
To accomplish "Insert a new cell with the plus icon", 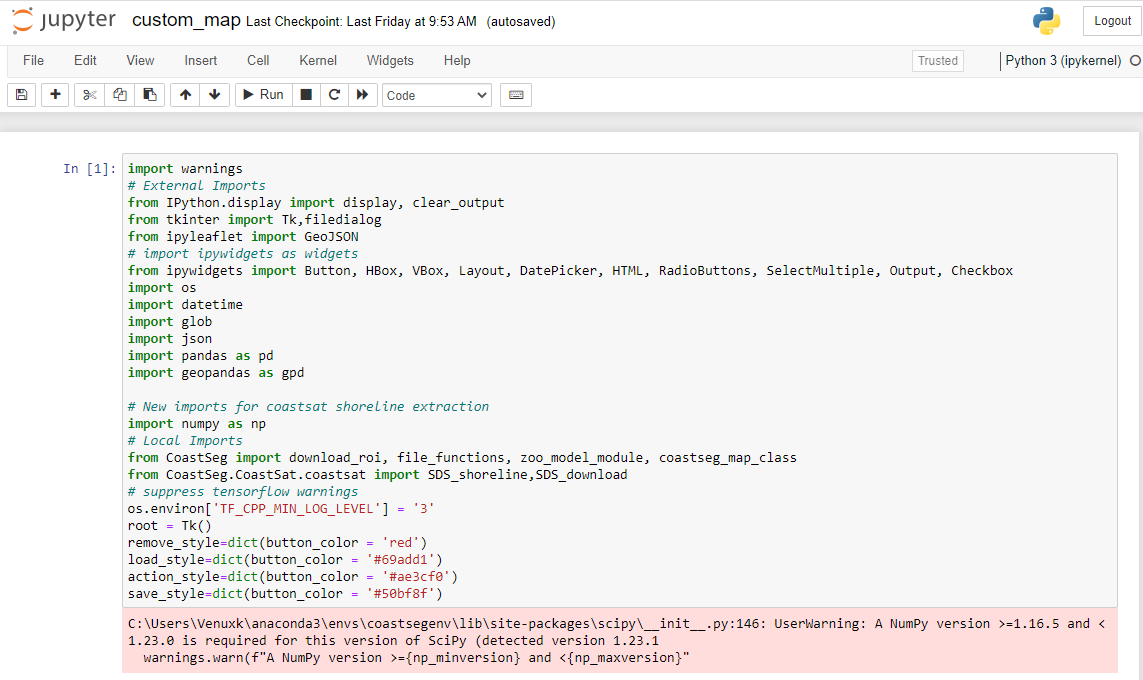I will point(55,94).
